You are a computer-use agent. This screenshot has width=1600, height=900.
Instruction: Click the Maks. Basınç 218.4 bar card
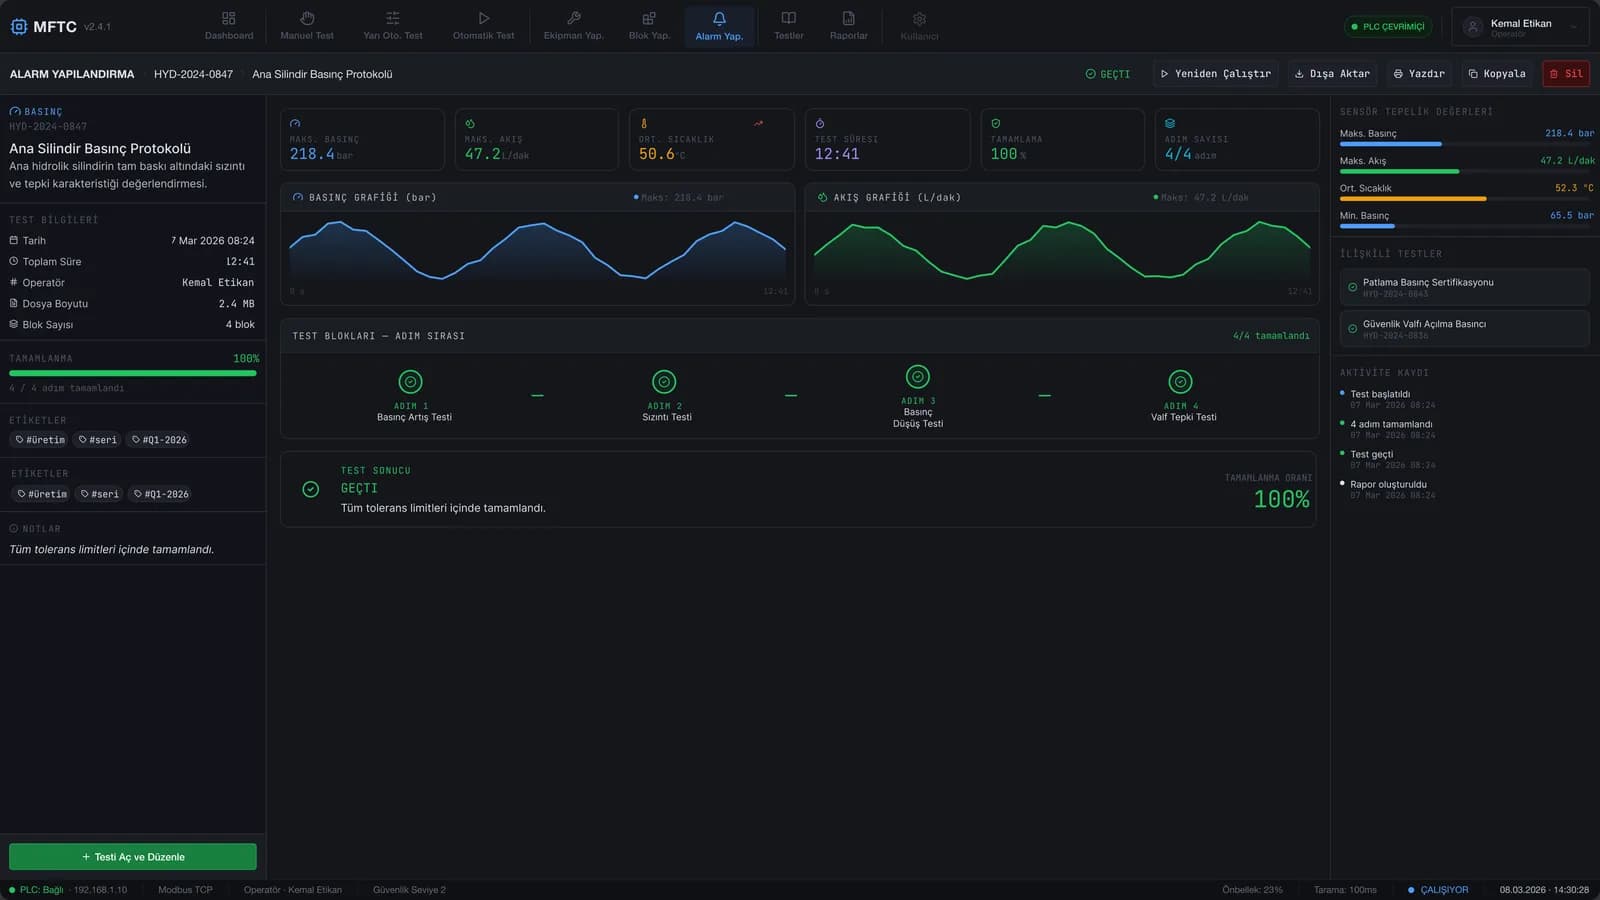[x=362, y=139]
